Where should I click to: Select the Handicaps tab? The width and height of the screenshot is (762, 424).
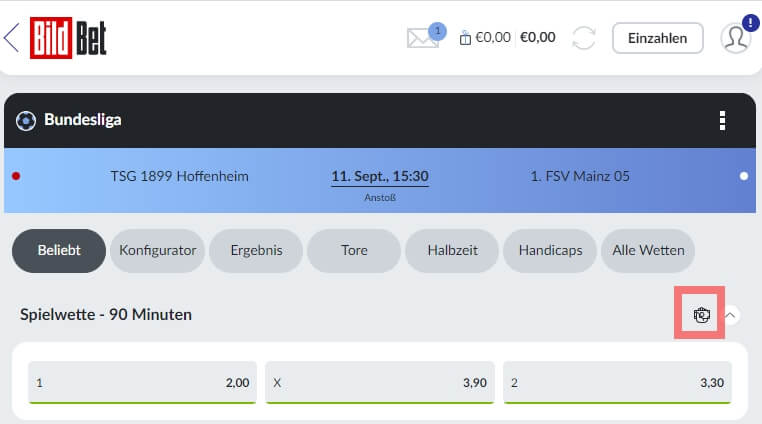click(x=550, y=250)
